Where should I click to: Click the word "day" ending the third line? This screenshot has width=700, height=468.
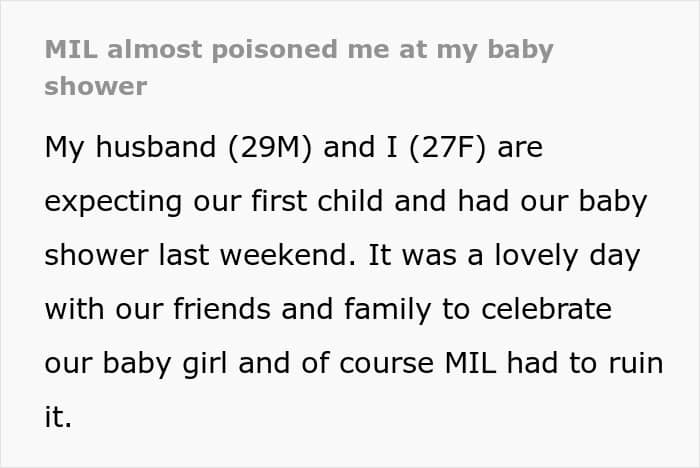coord(616,256)
